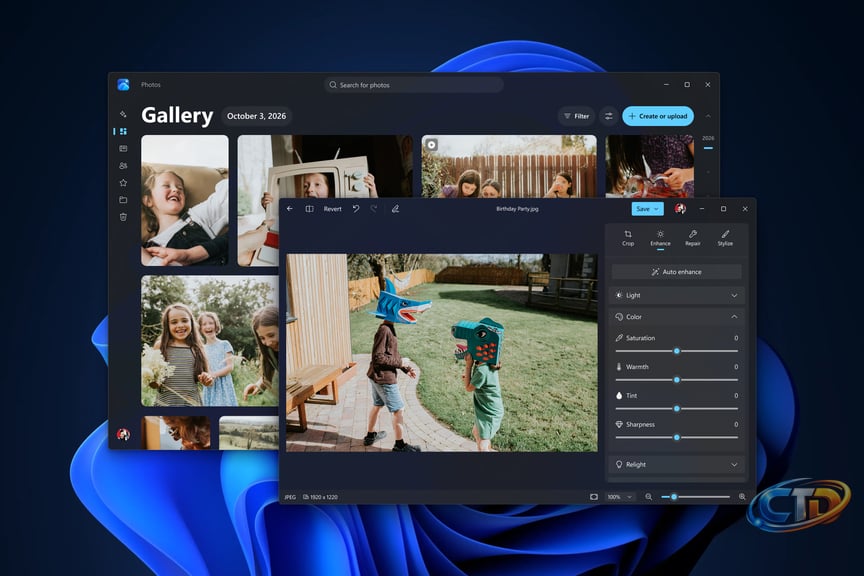
Task: Click the JPEG label in status bar
Action: pos(290,497)
